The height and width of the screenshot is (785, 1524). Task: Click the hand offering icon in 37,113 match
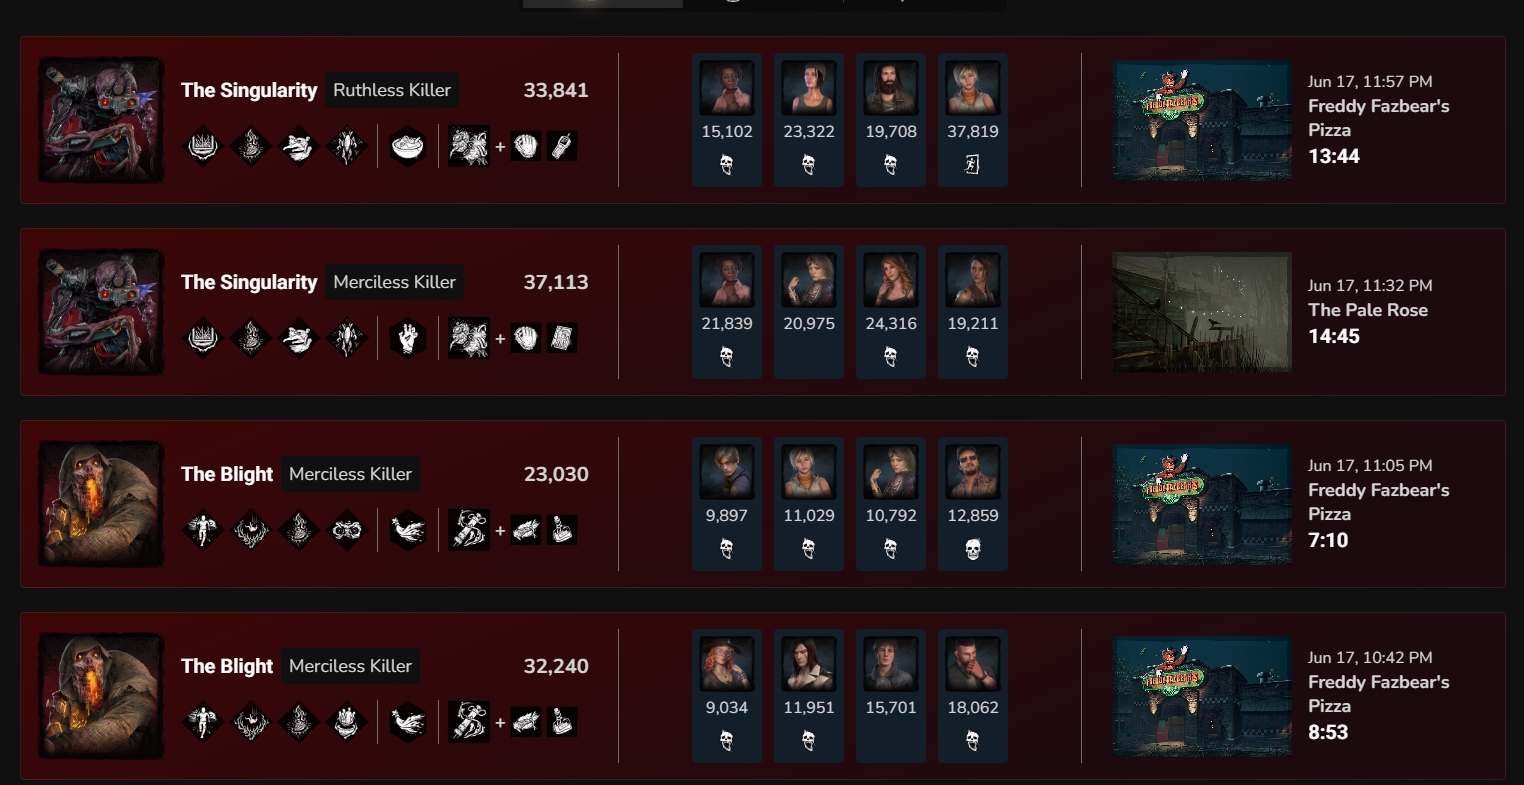click(408, 339)
